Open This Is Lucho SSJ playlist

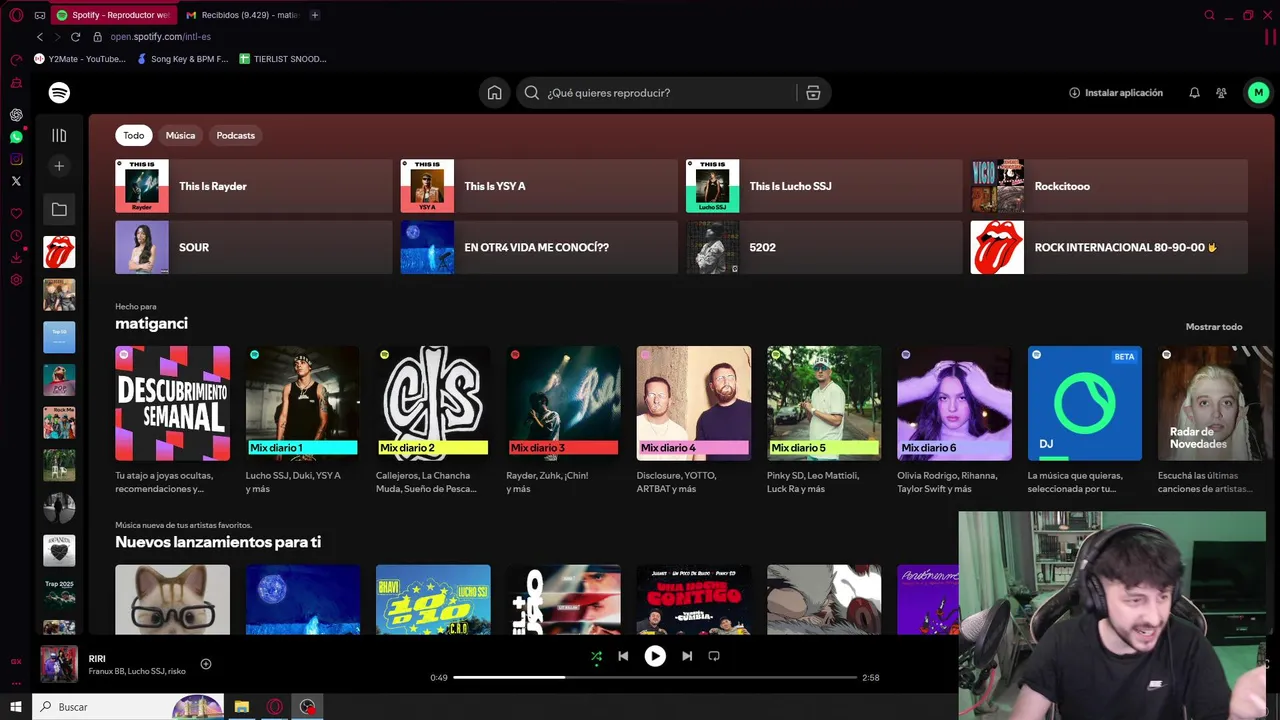pyautogui.click(x=824, y=186)
